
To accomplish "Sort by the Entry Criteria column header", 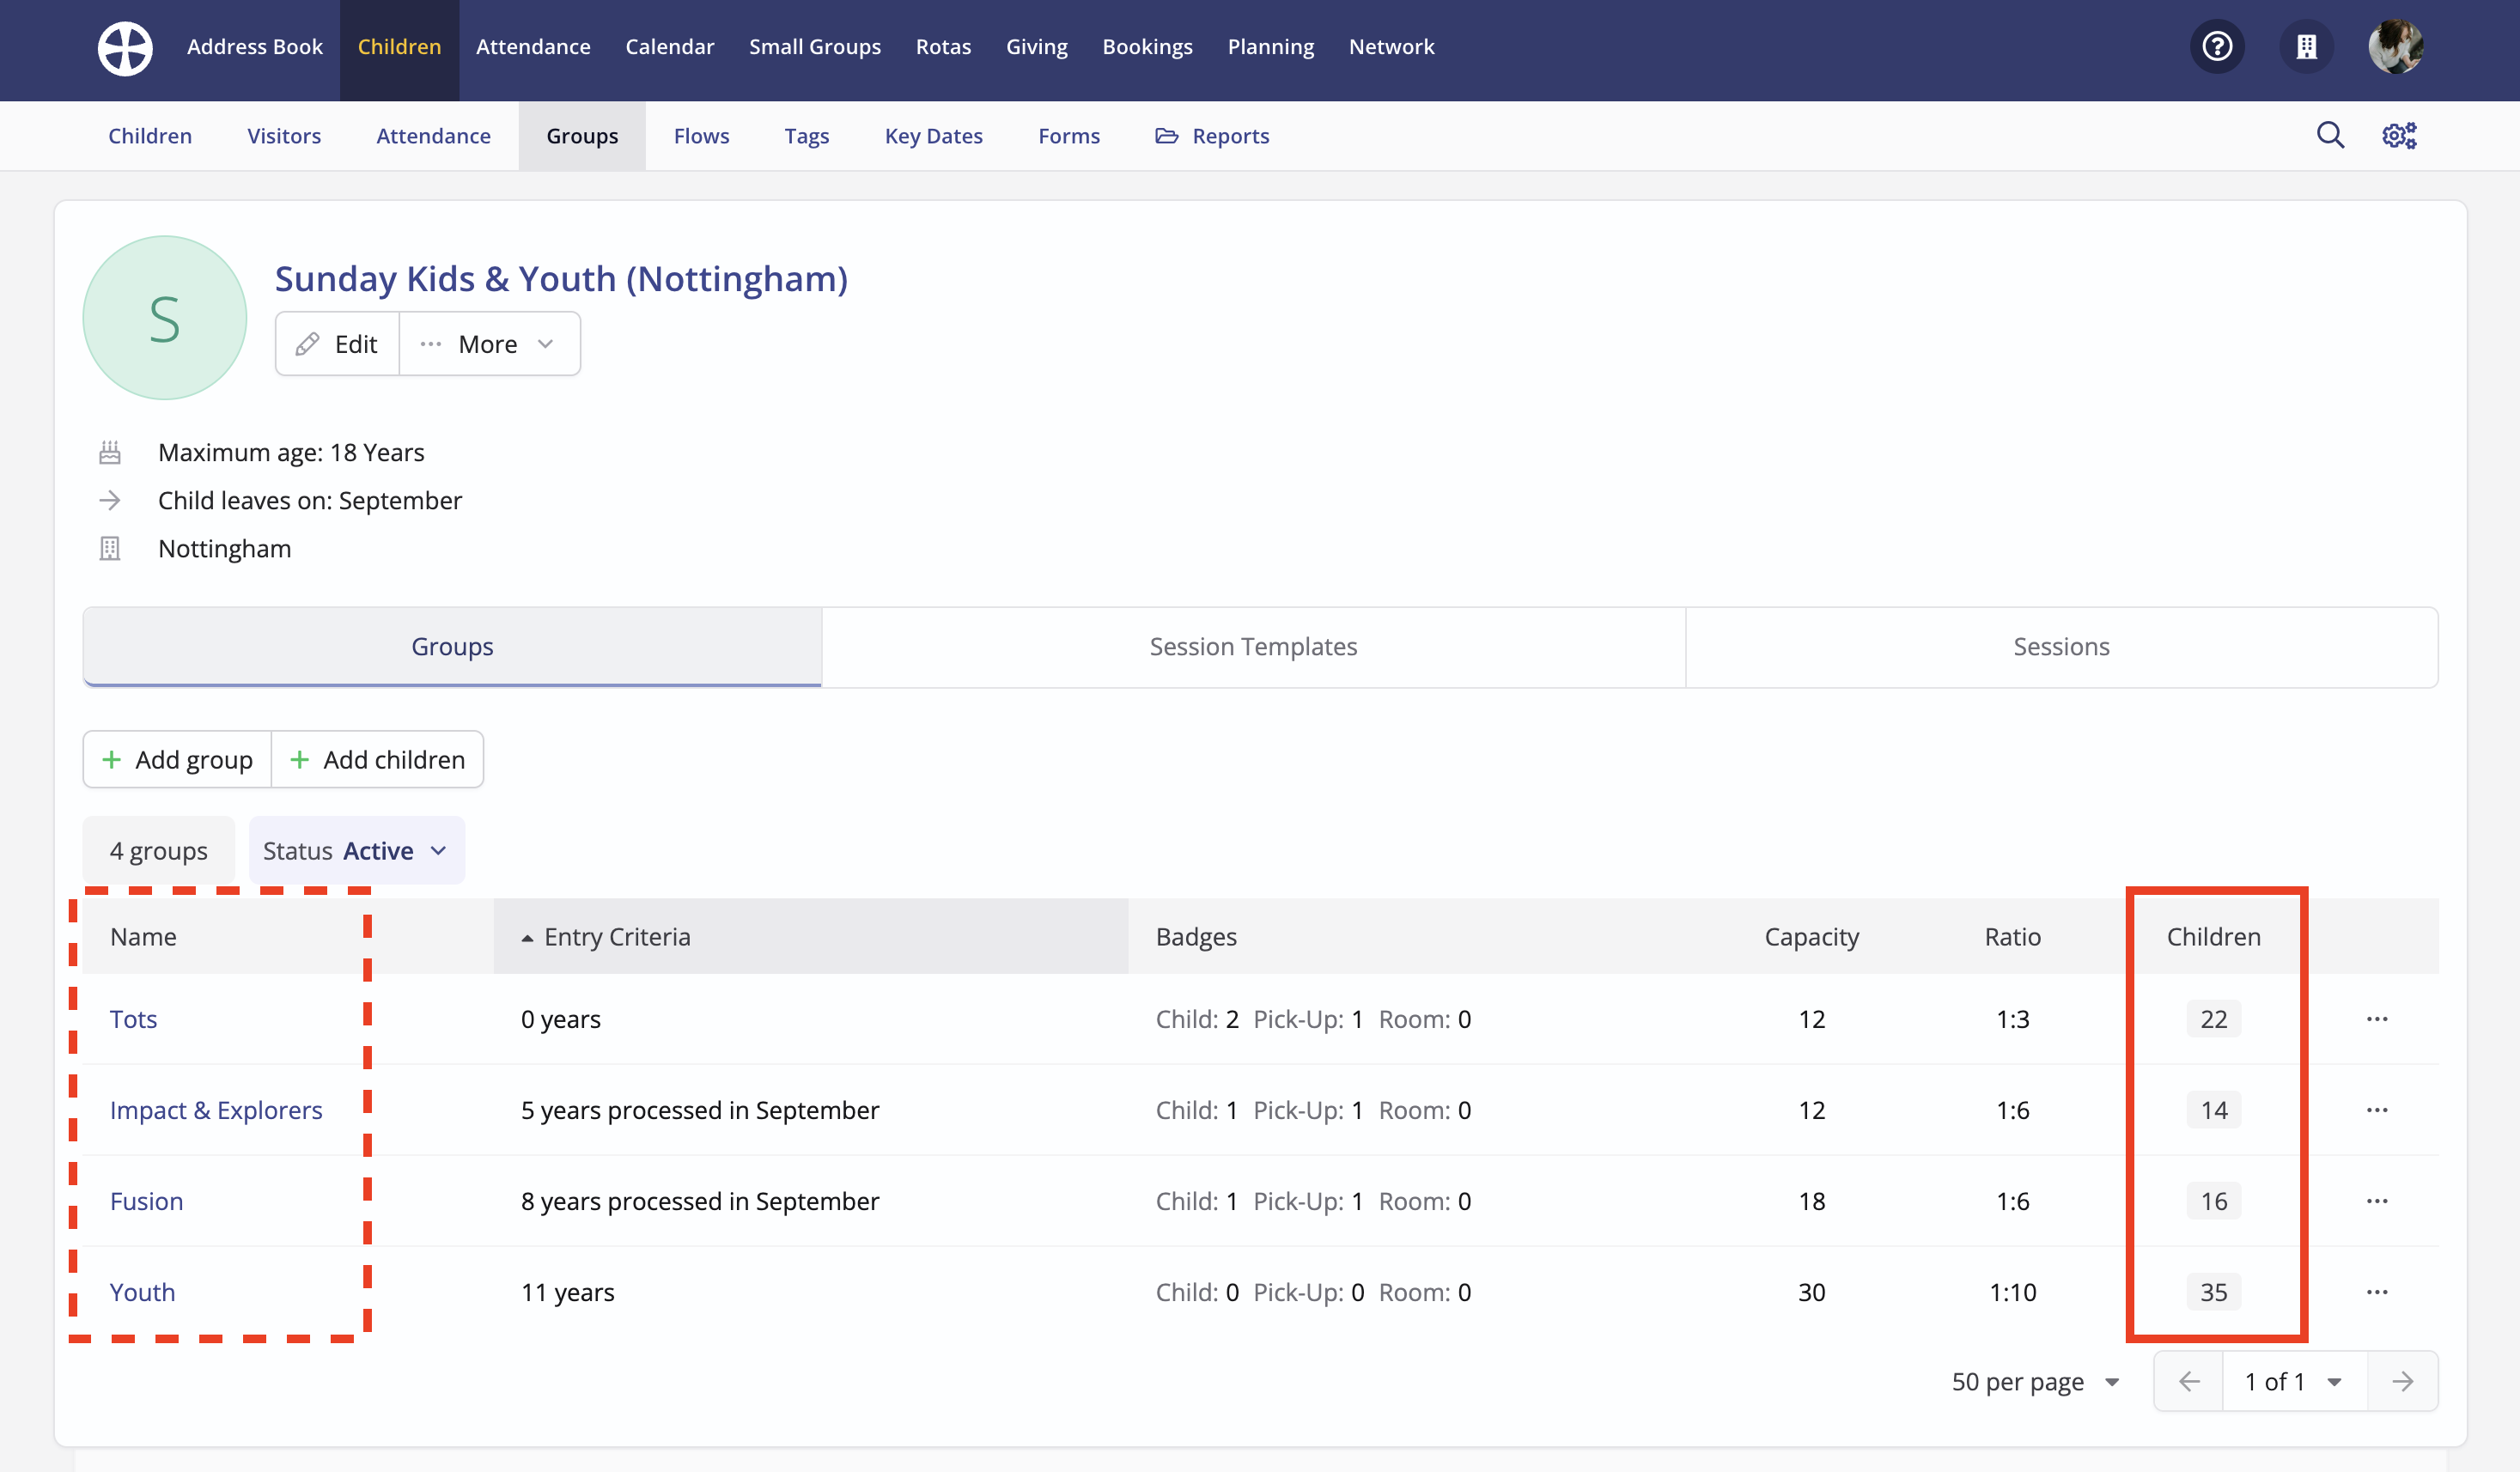I will click(617, 937).
